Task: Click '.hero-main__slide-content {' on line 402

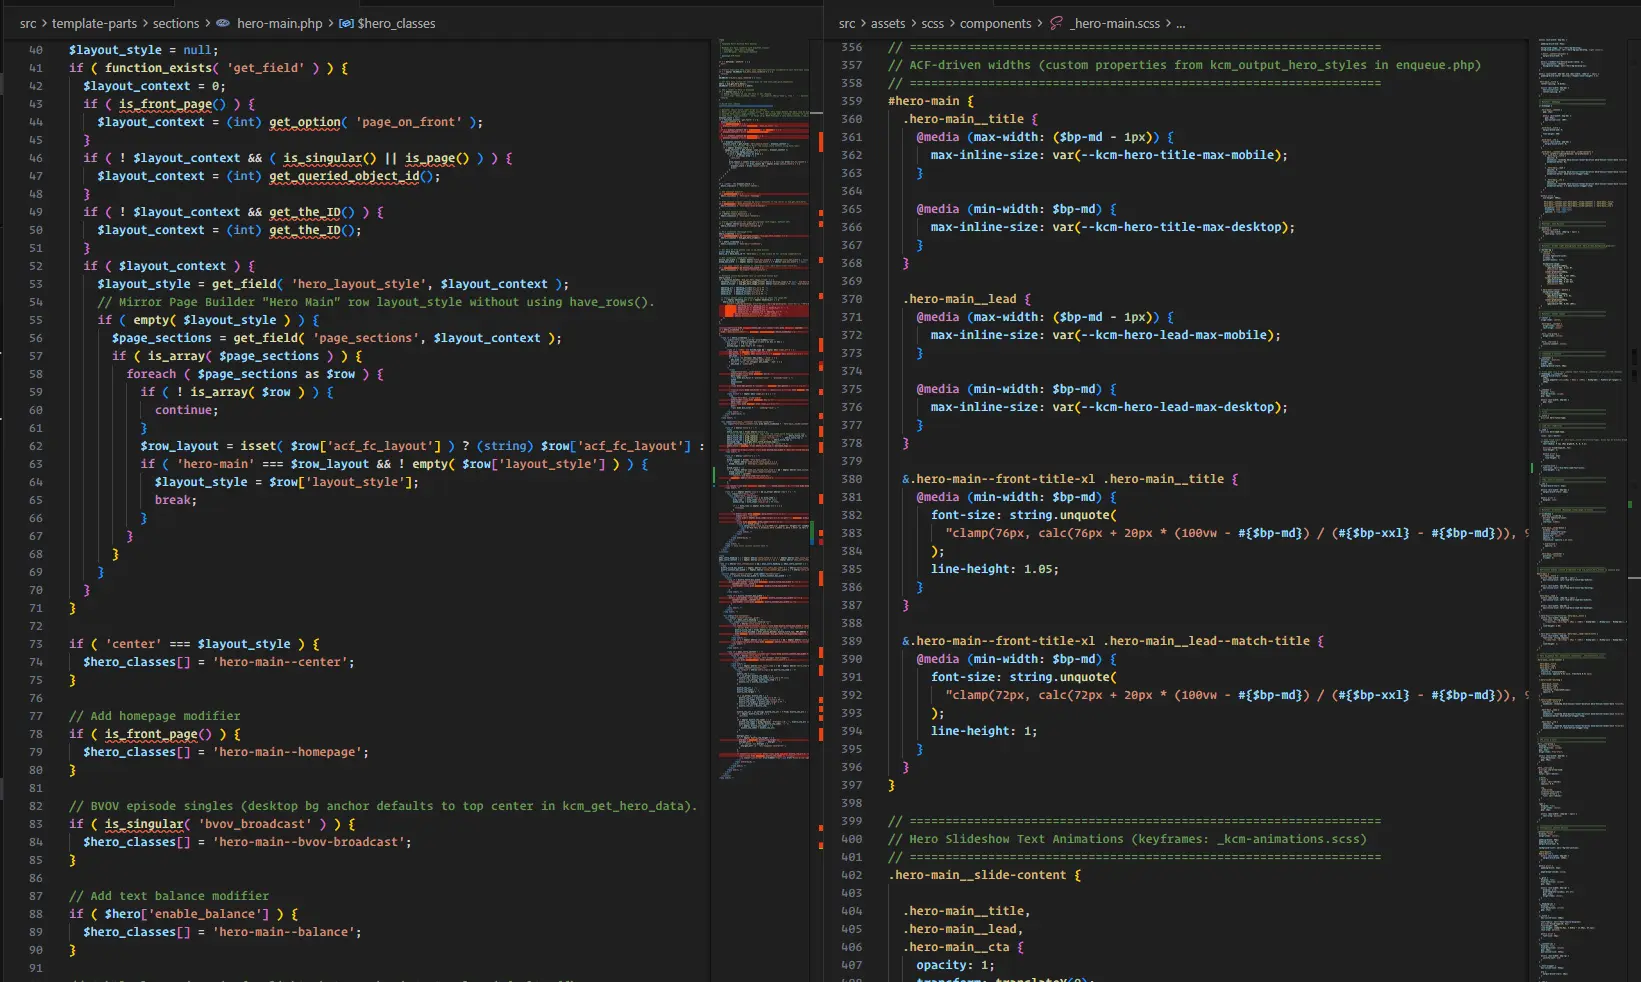Action: coord(984,875)
